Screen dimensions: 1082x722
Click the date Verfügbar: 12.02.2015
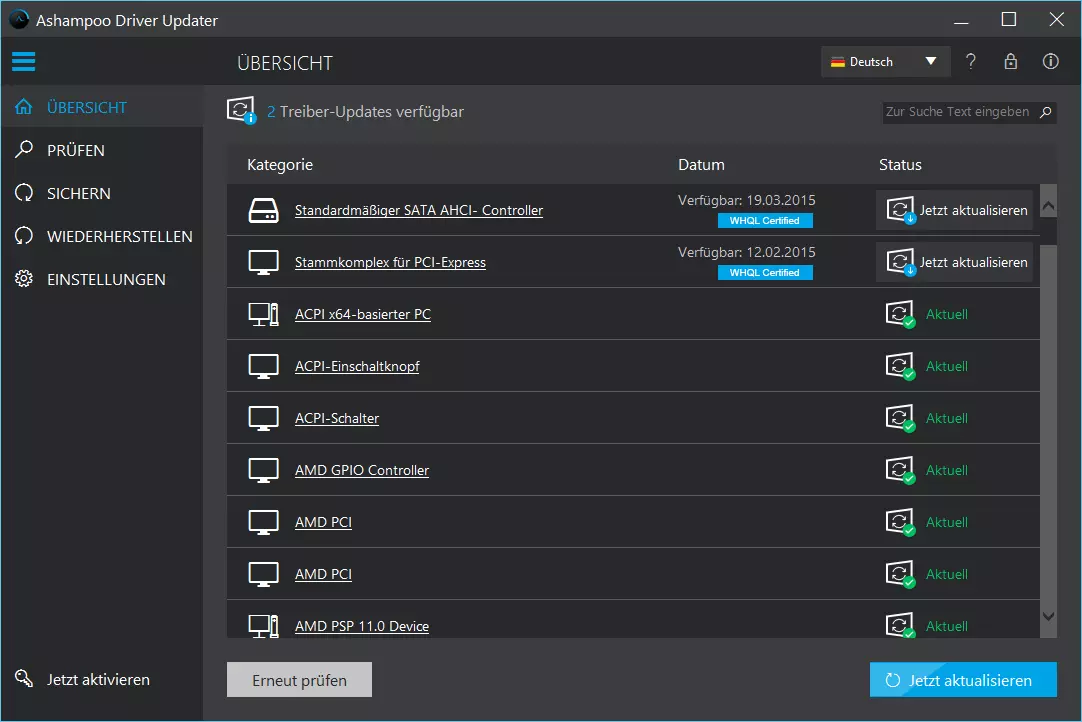coord(747,252)
